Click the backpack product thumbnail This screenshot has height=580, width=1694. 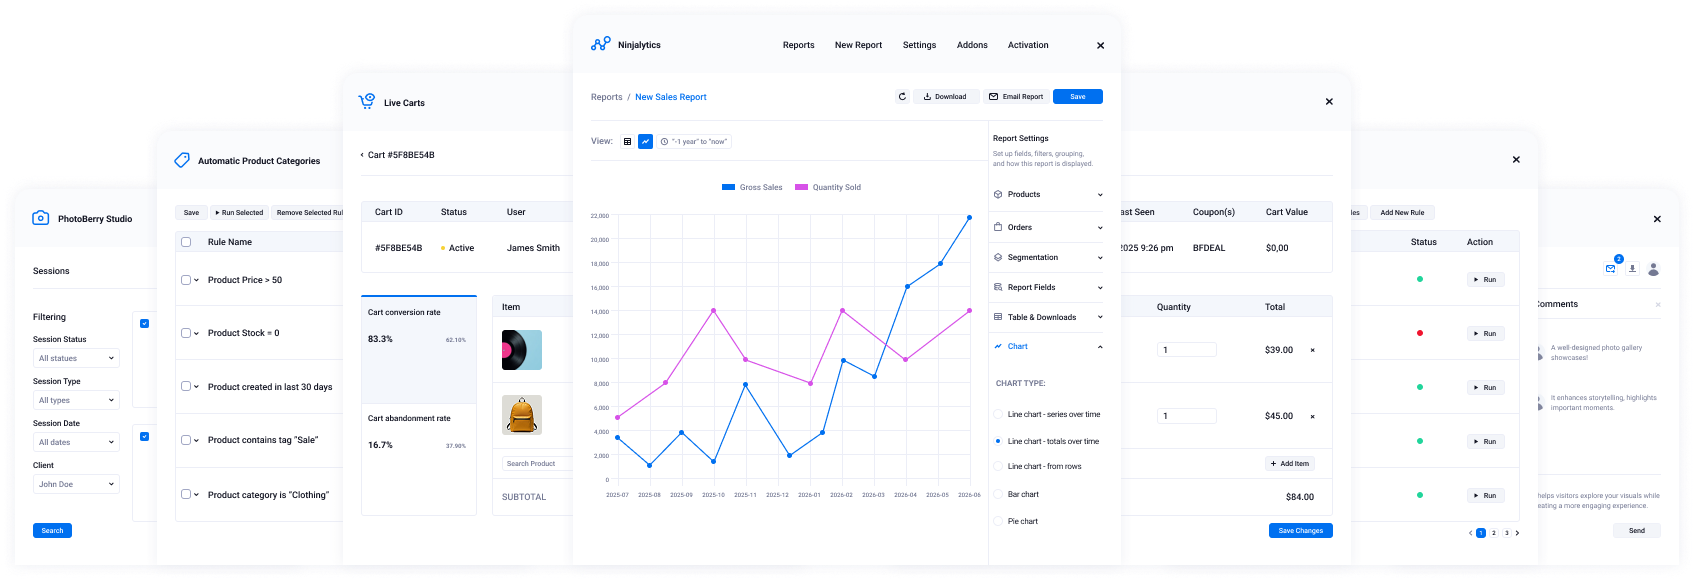coord(522,414)
